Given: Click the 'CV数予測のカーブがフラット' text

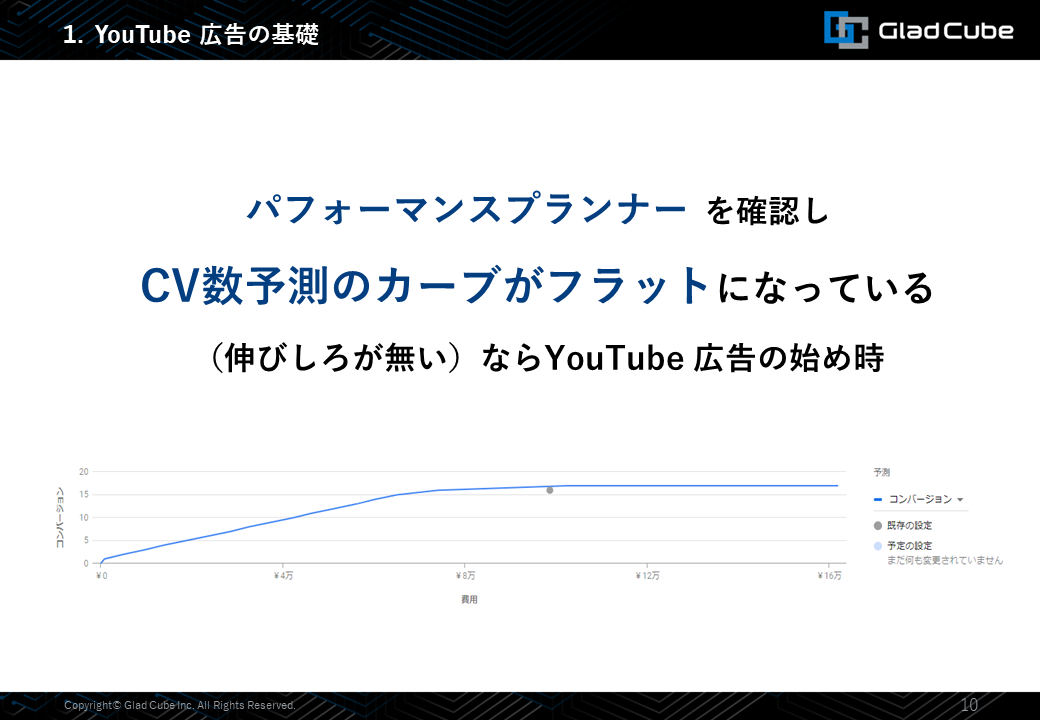Looking at the screenshot, I should coord(426,286).
